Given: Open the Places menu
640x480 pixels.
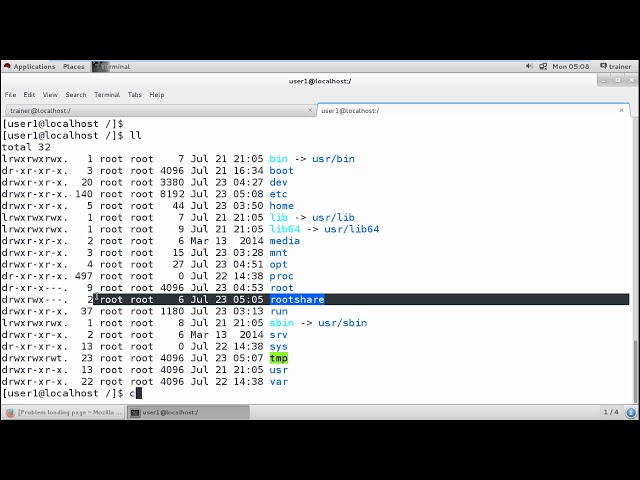Looking at the screenshot, I should [x=74, y=67].
